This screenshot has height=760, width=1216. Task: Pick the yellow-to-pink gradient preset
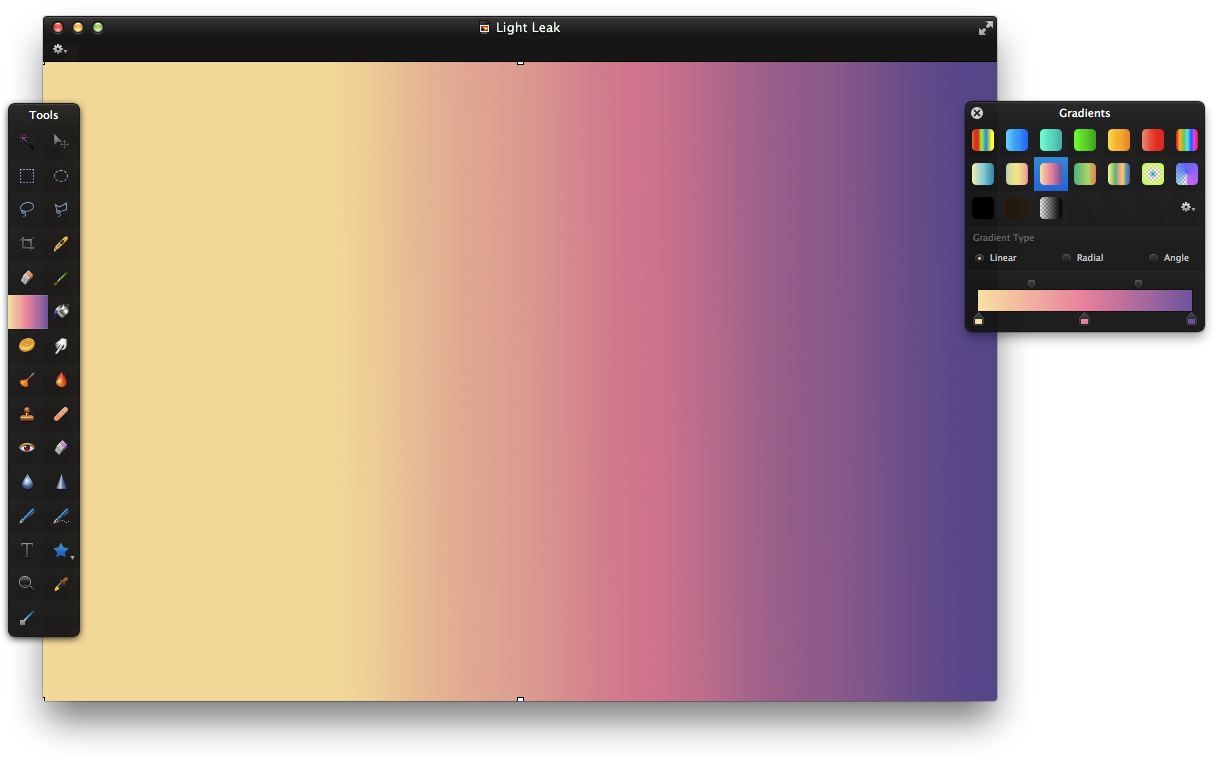click(1017, 174)
